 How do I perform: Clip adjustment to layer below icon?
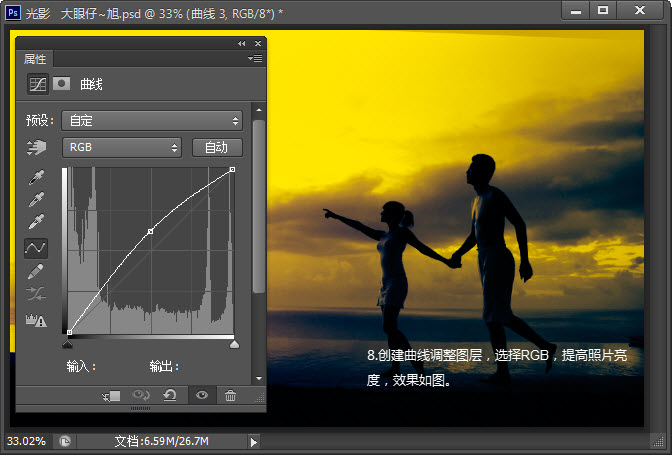coord(112,396)
